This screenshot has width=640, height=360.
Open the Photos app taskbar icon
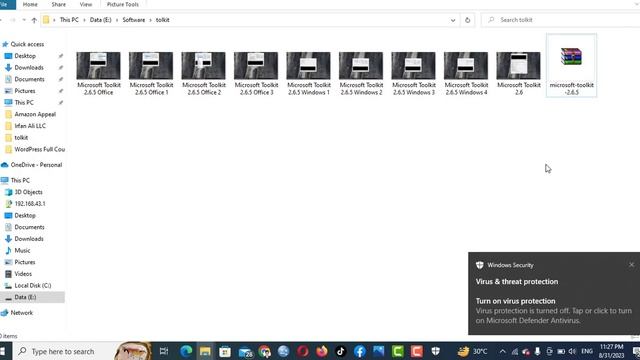pyautogui.click(x=378, y=351)
